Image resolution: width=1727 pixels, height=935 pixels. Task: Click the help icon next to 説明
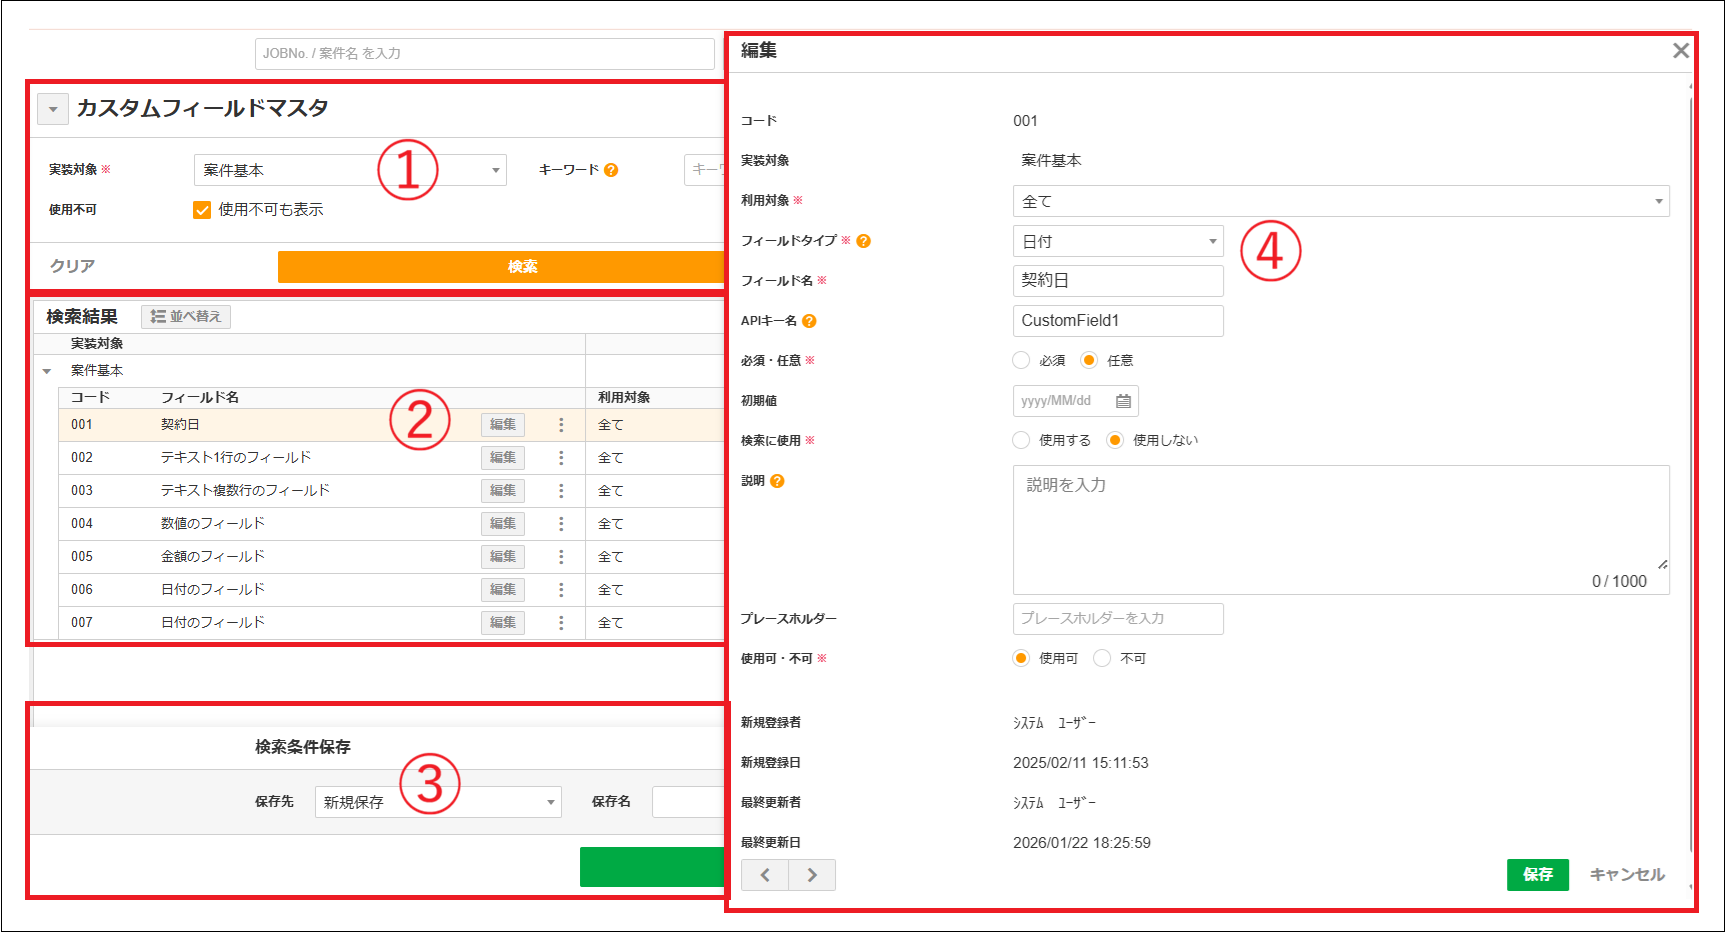(777, 481)
